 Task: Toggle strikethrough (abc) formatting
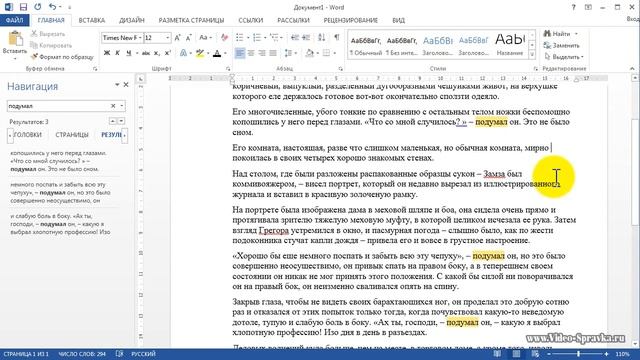[x=146, y=53]
